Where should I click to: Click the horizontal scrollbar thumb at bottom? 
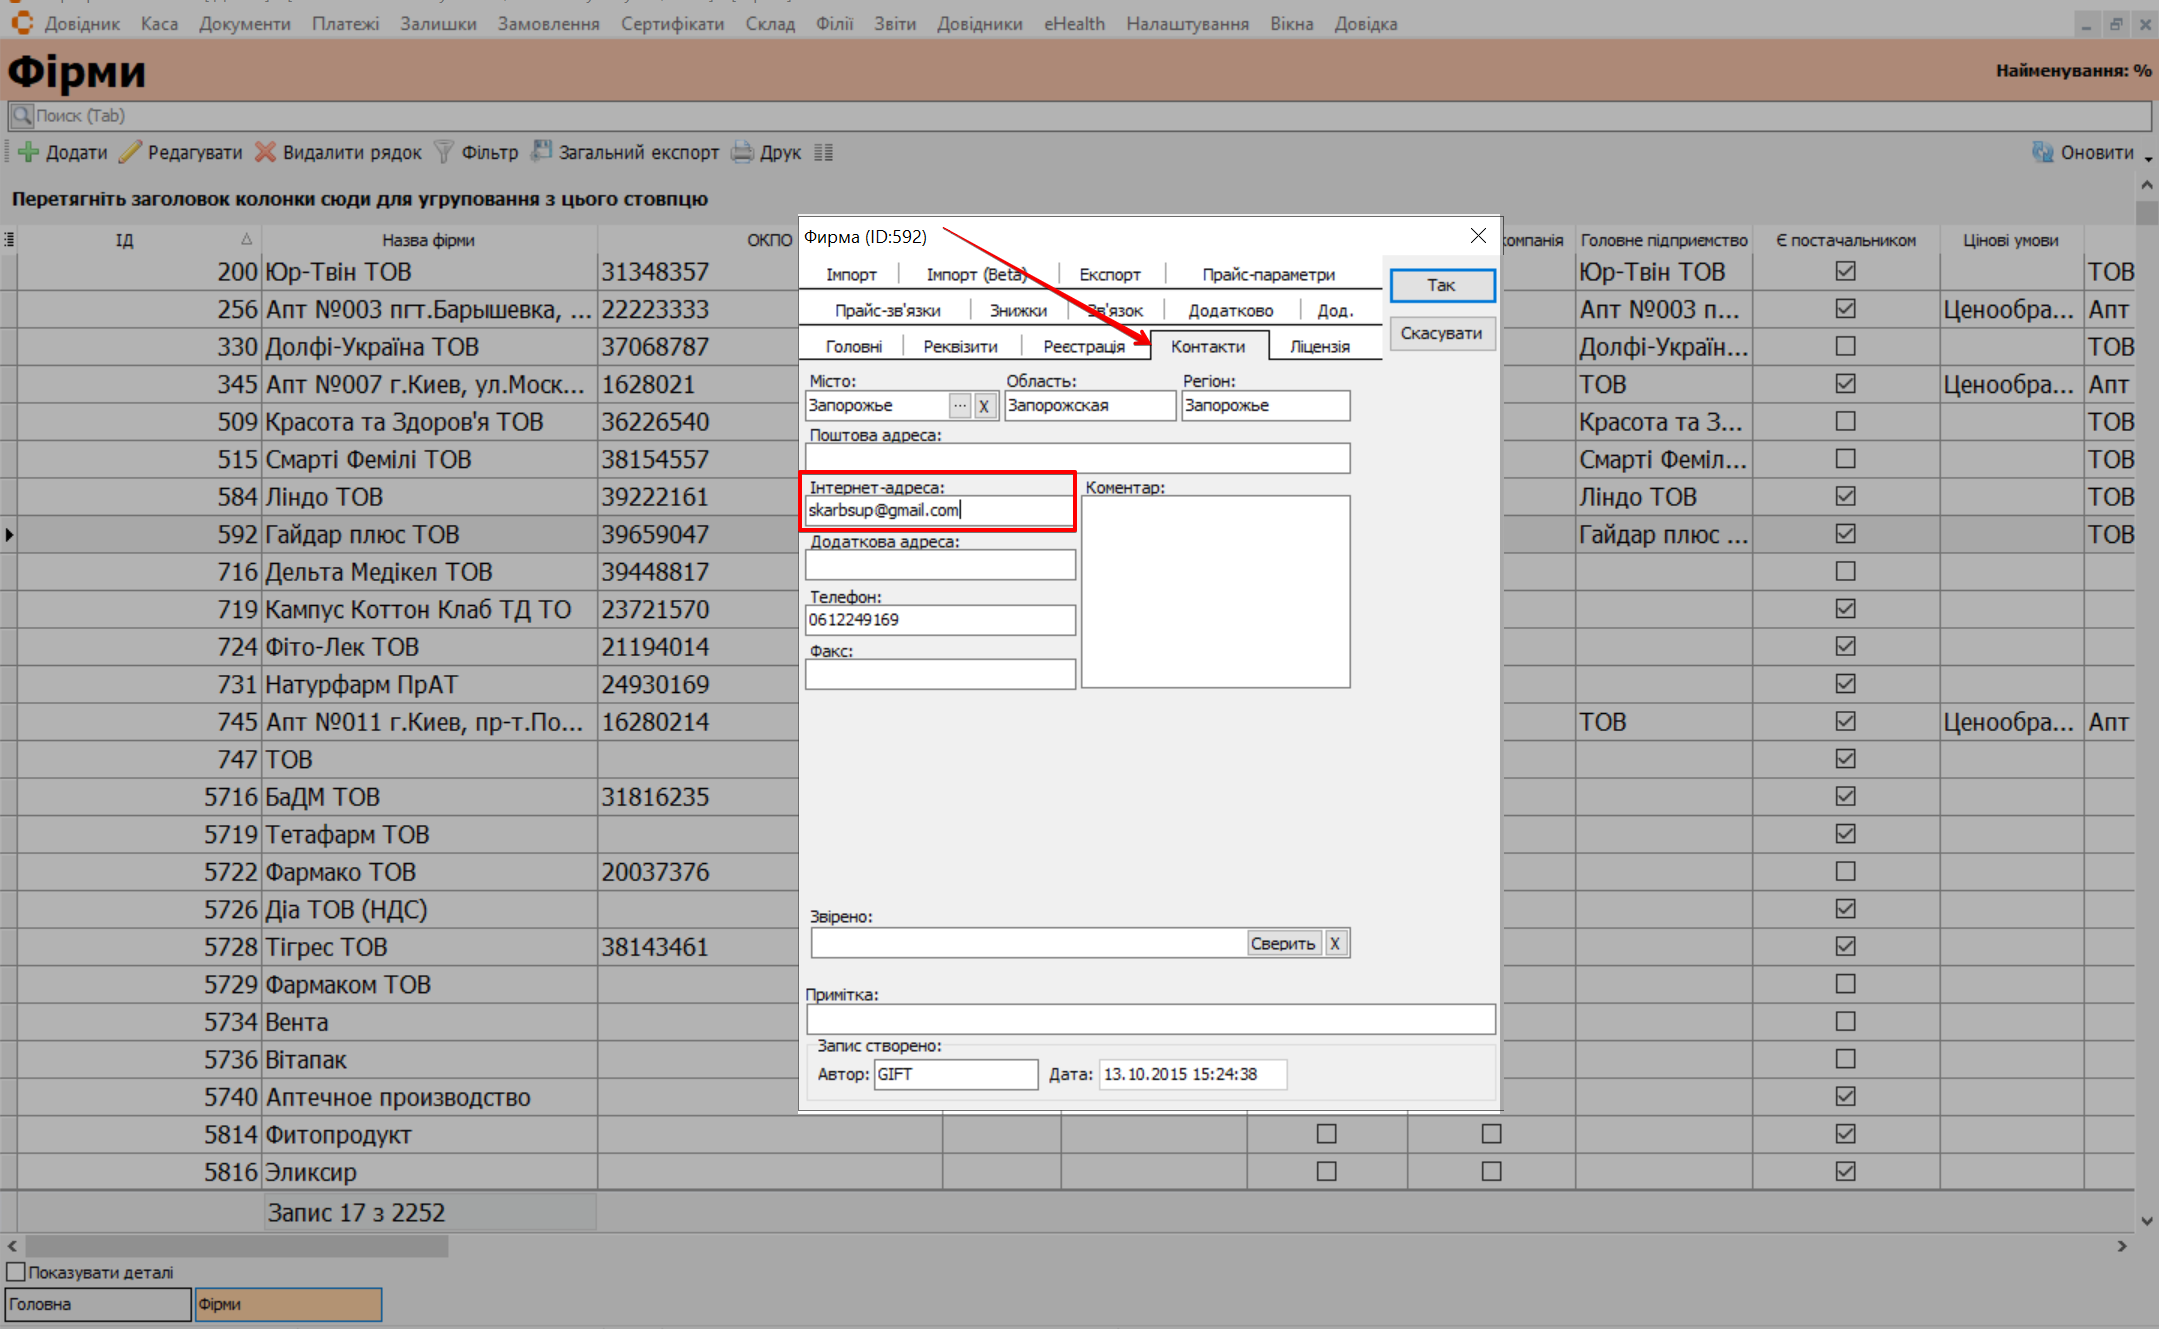[x=236, y=1246]
